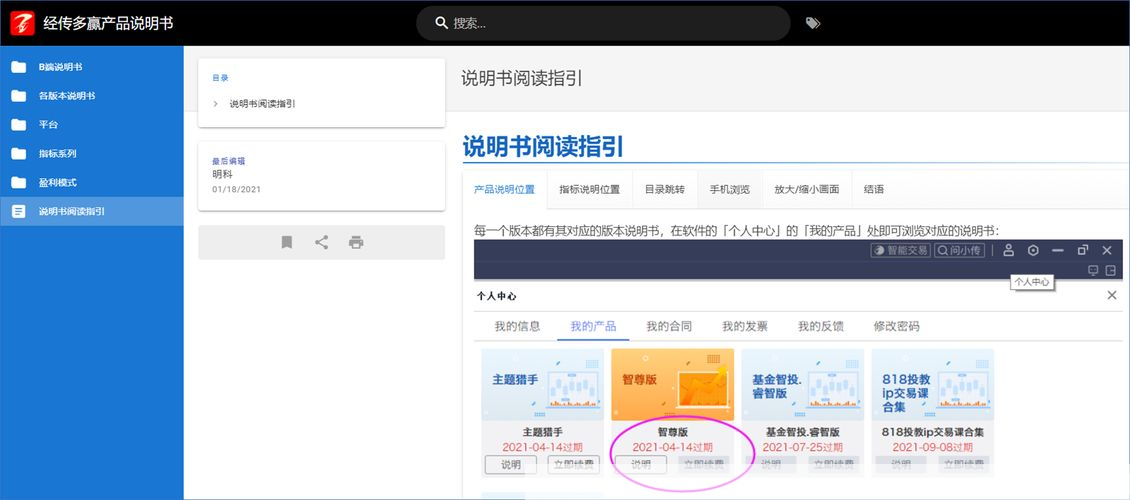Viewport: 1130px width, 500px height.
Task: Jump to 说明书阅读指引 in table of contents
Action: pos(262,104)
